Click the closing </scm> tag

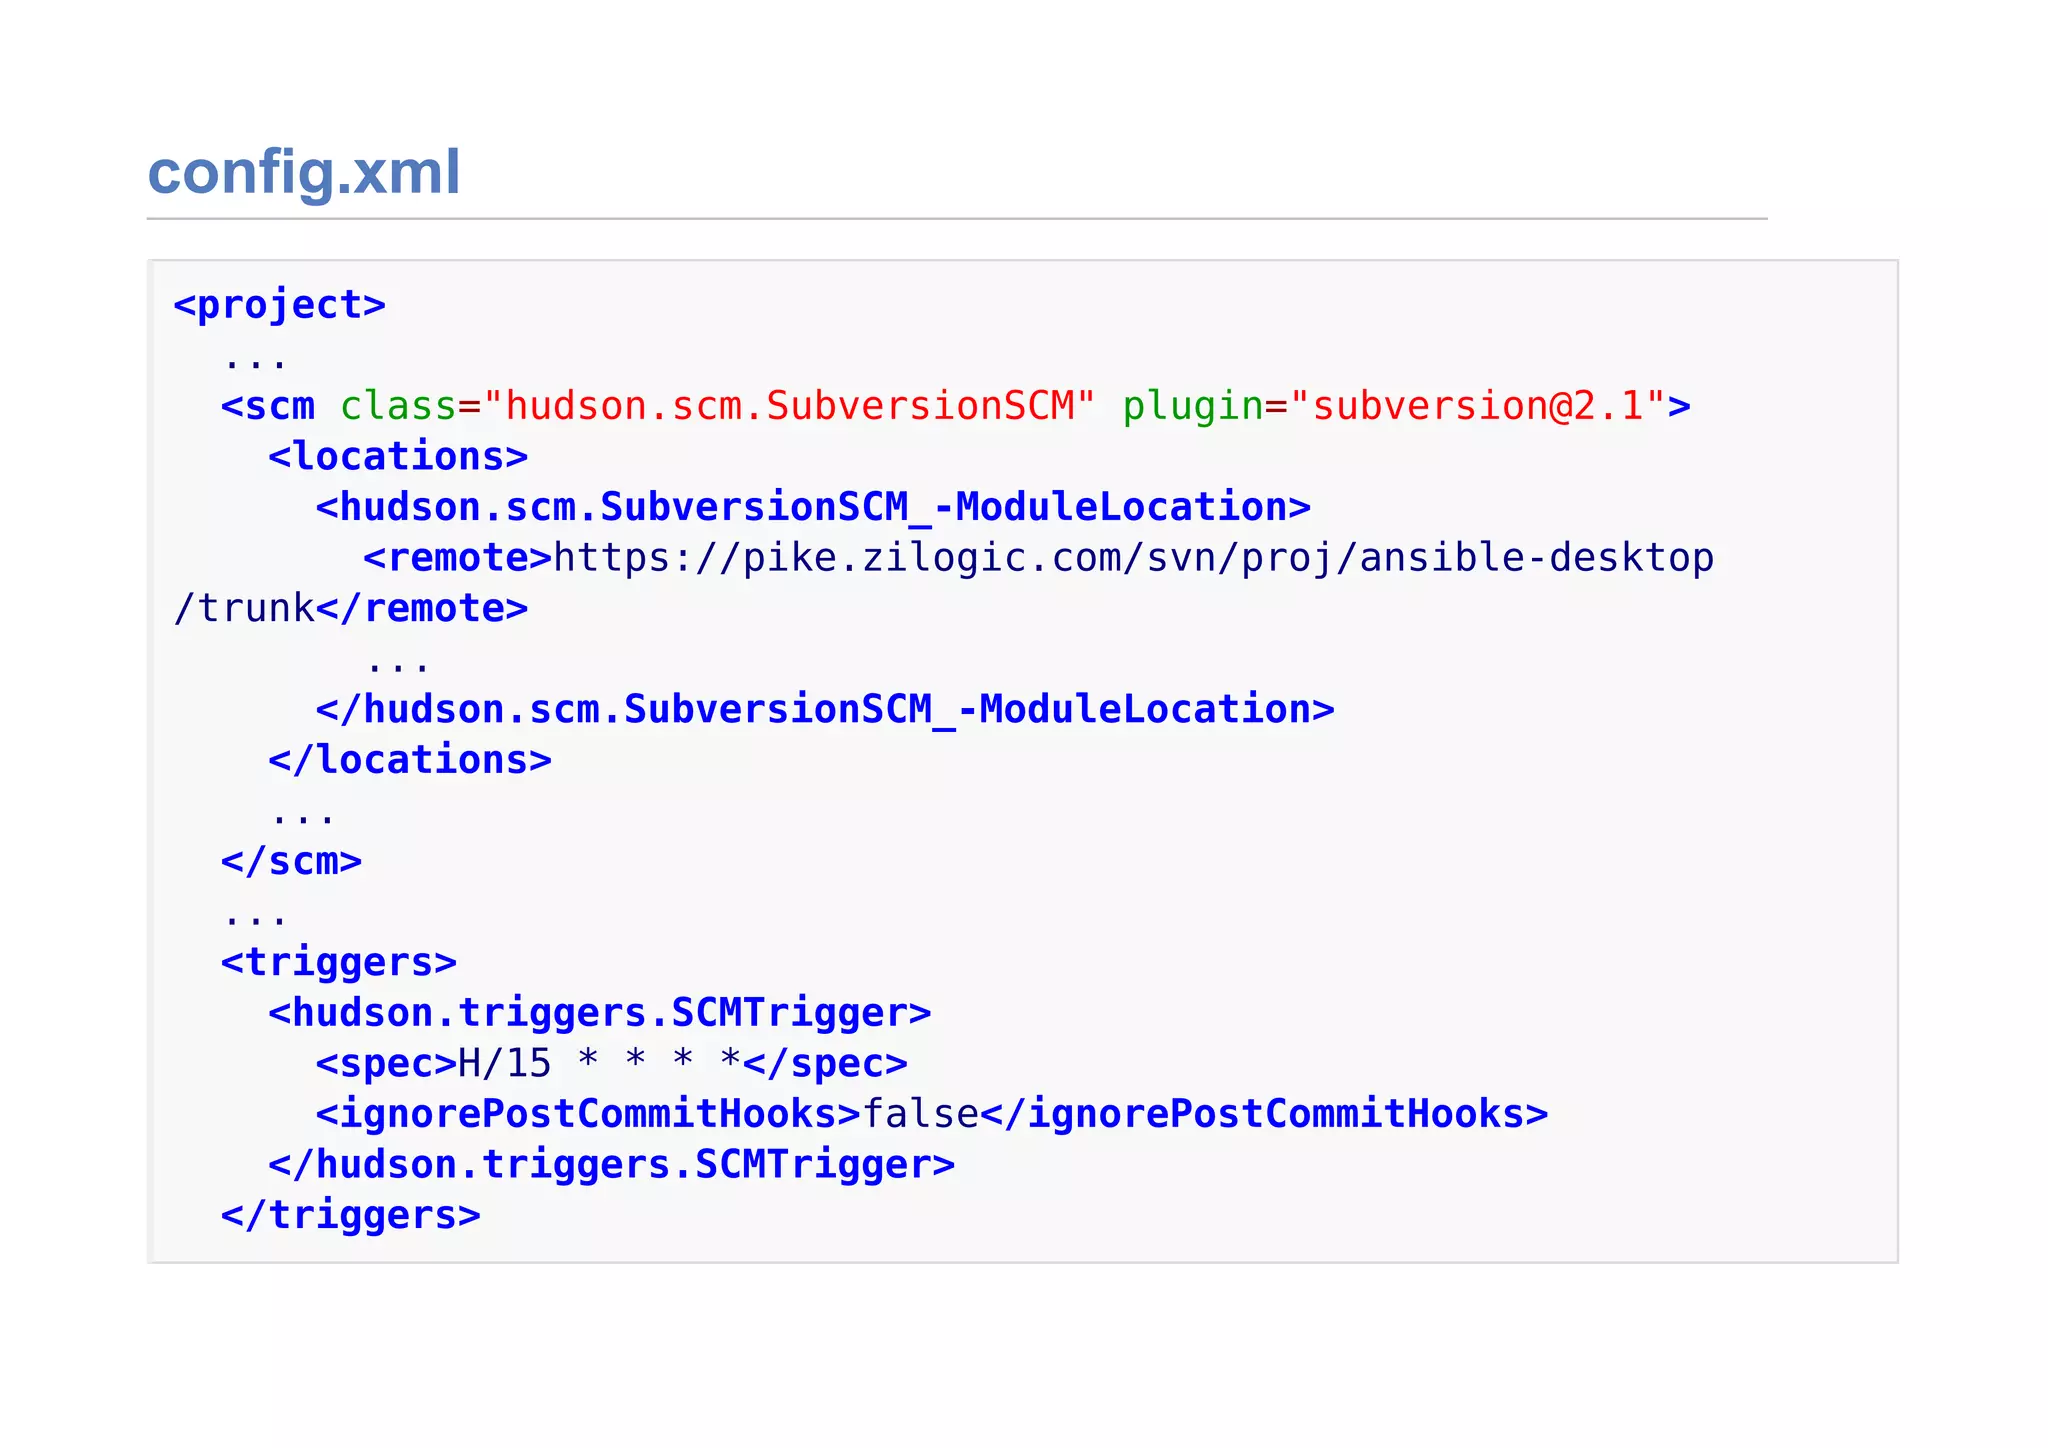[291, 861]
